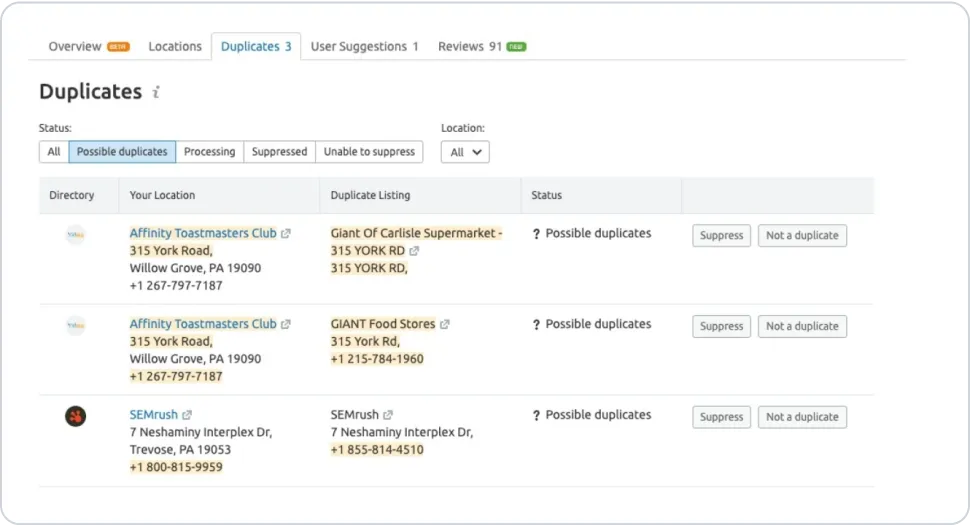The width and height of the screenshot is (970, 525).
Task: Open the second Affinity Toastmasters Club link
Action: coord(203,324)
